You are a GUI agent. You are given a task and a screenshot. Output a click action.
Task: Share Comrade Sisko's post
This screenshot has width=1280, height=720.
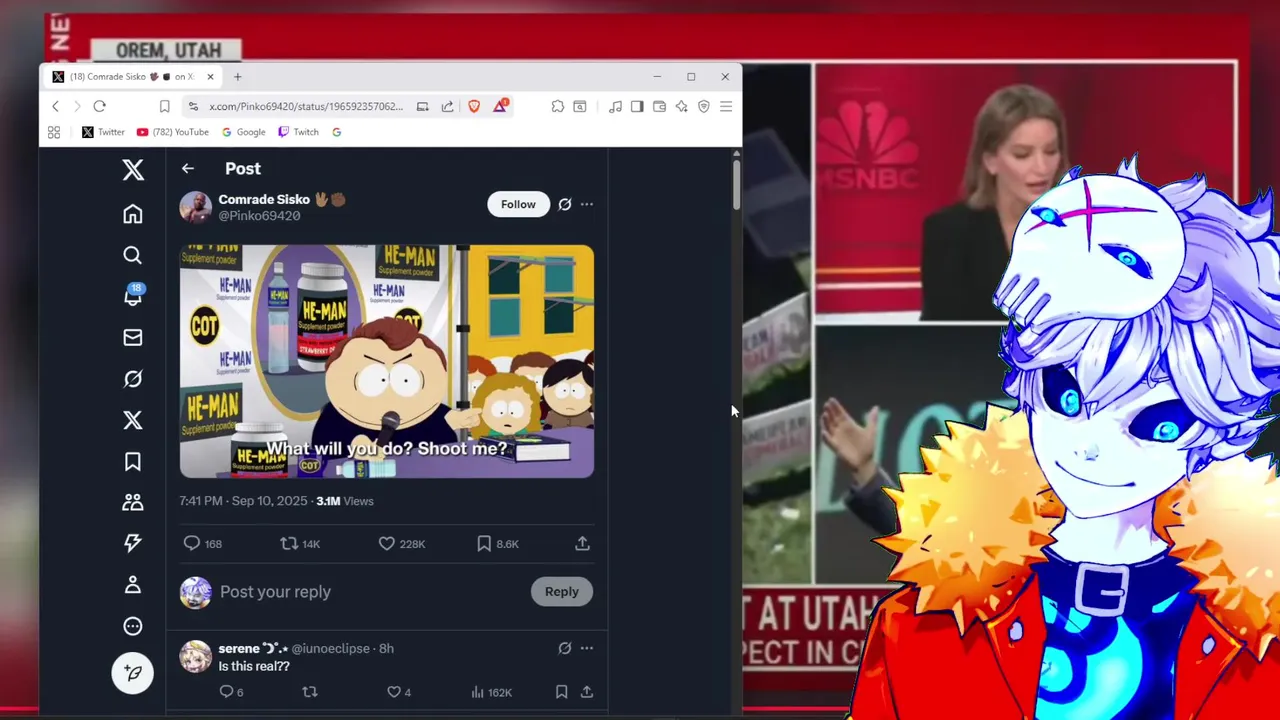click(582, 544)
